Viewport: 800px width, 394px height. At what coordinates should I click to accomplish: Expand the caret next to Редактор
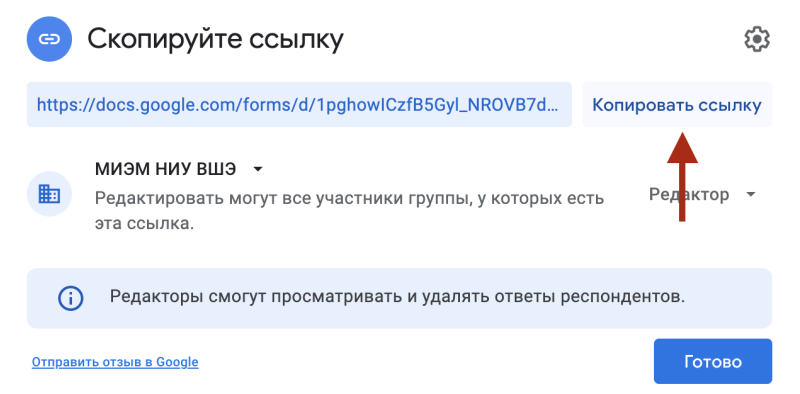[750, 194]
